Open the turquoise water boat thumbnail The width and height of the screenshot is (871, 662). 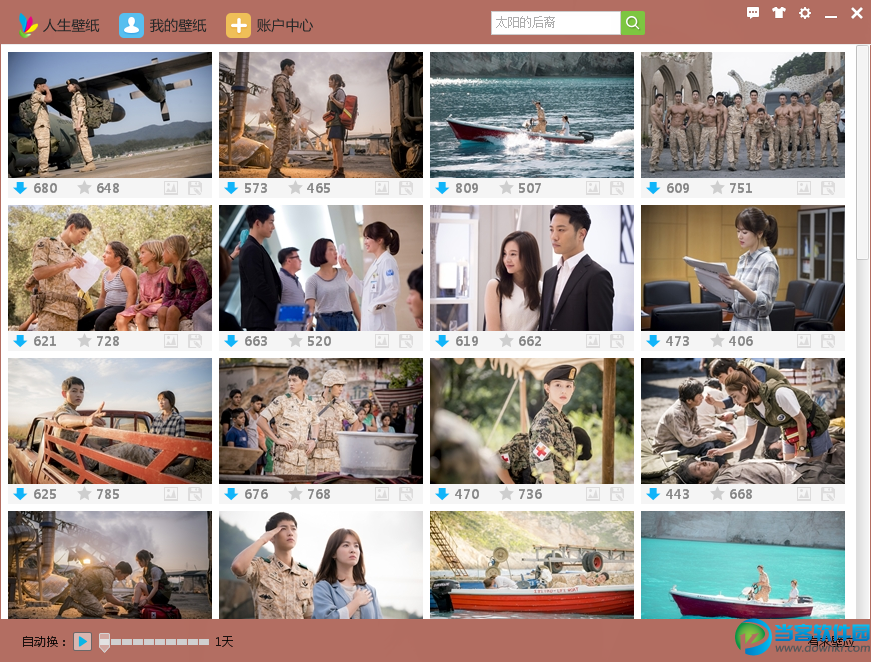(x=743, y=565)
